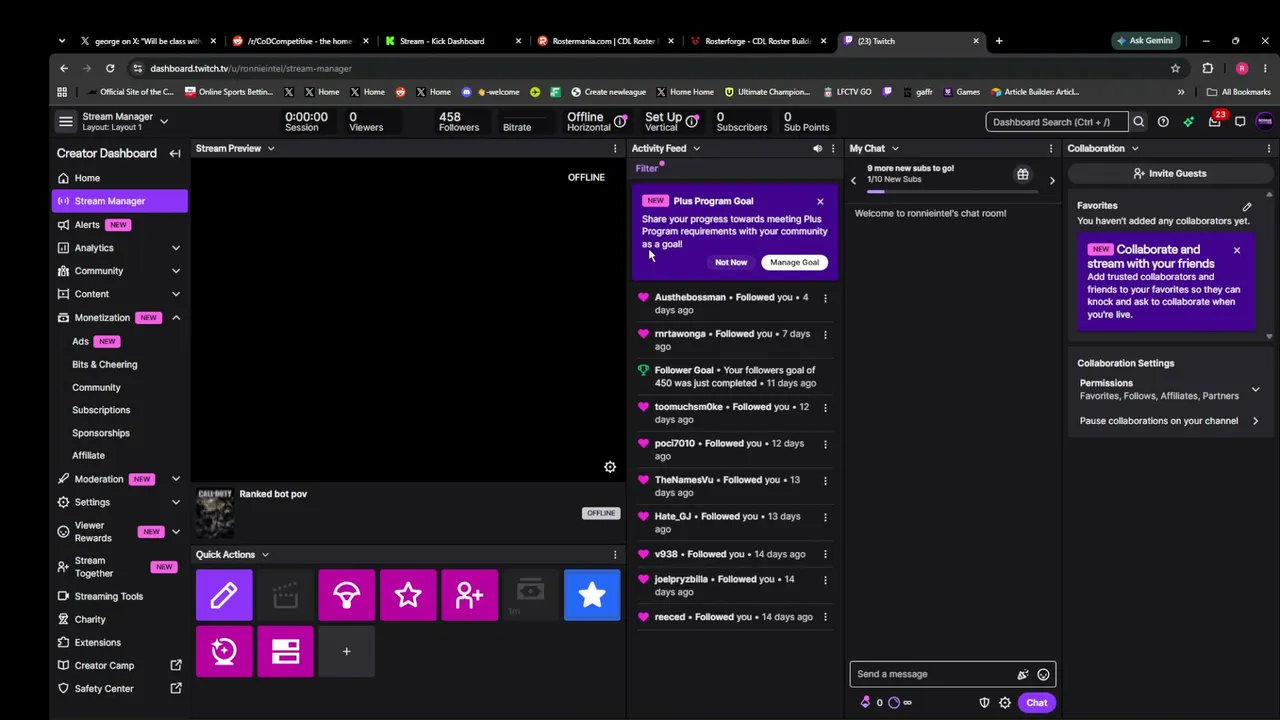Click the party popper icon in chat input
Viewport: 1280px width, 720px height.
tap(1022, 674)
